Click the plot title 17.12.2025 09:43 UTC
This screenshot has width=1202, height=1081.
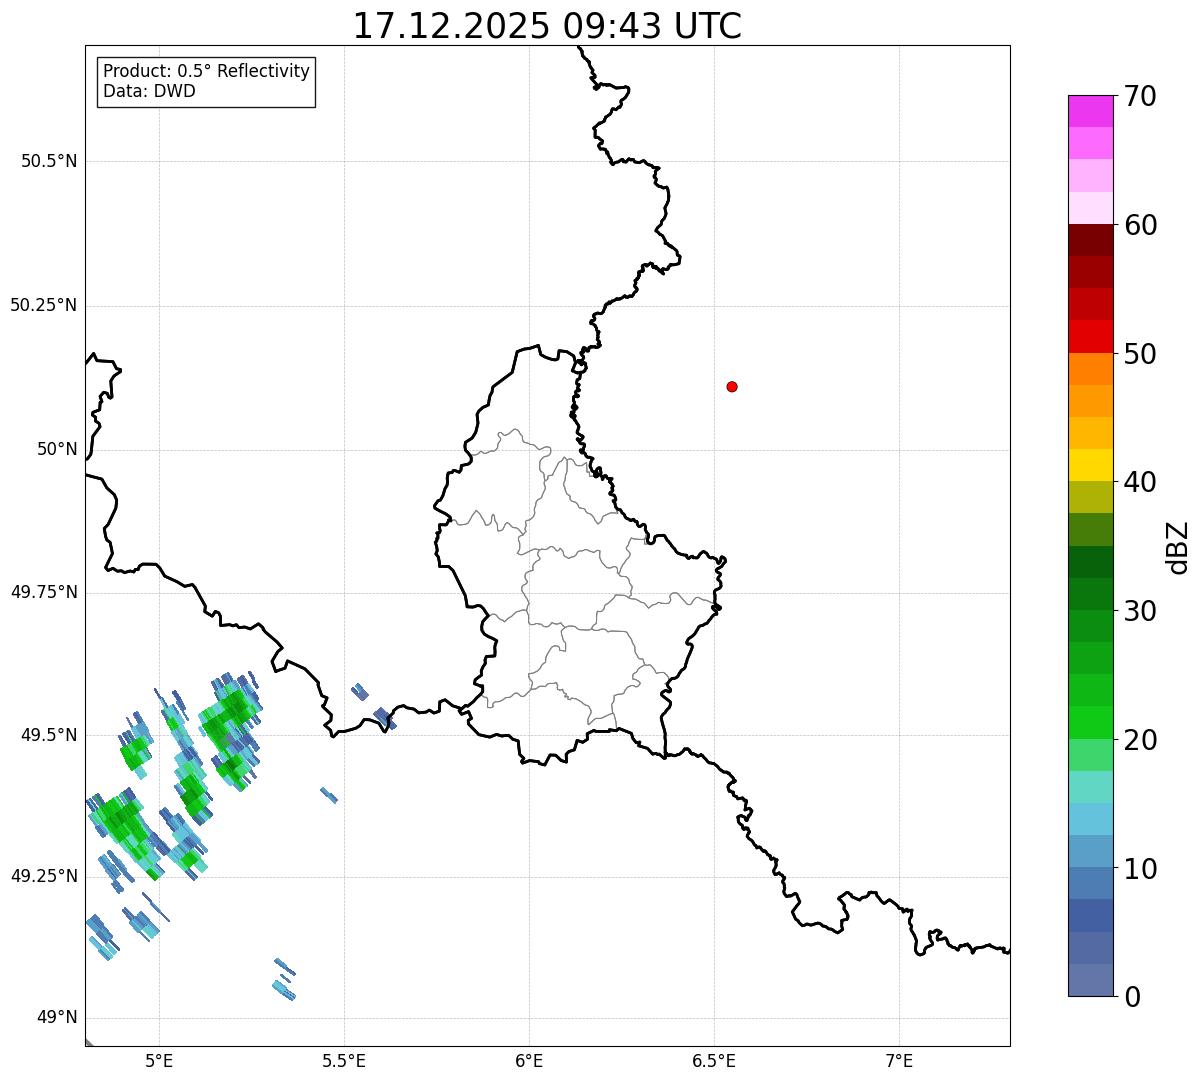(x=547, y=26)
